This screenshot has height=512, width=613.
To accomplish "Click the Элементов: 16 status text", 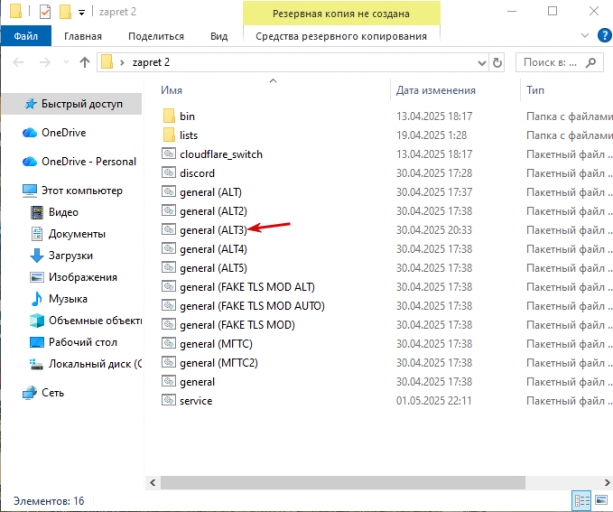I will coord(49,501).
